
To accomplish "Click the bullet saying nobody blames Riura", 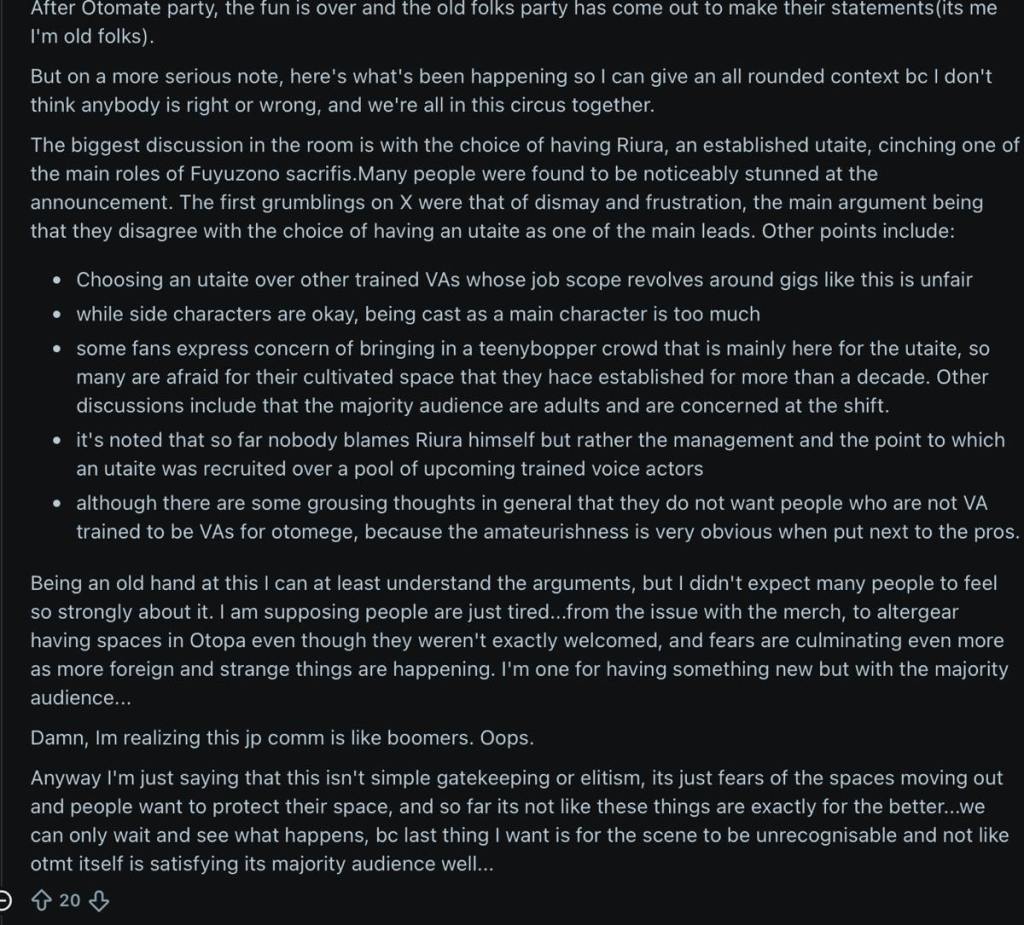I will click(x=540, y=454).
